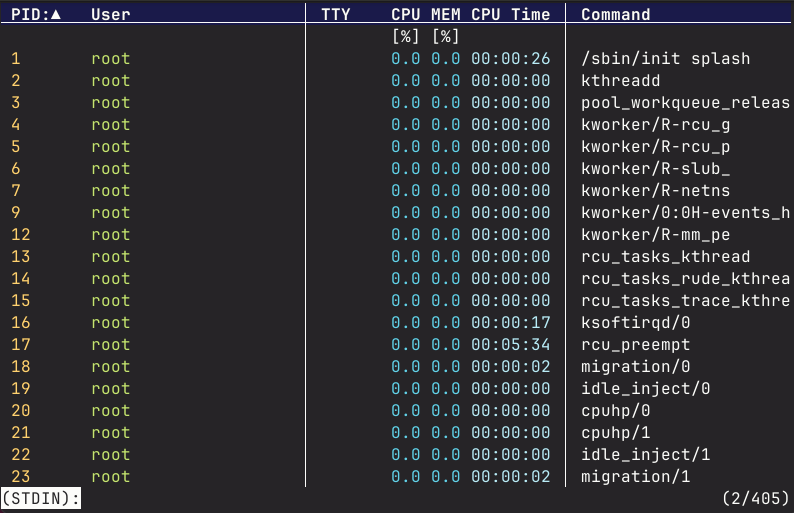
Task: Click the PID column header sort arrow
Action: pos(55,15)
